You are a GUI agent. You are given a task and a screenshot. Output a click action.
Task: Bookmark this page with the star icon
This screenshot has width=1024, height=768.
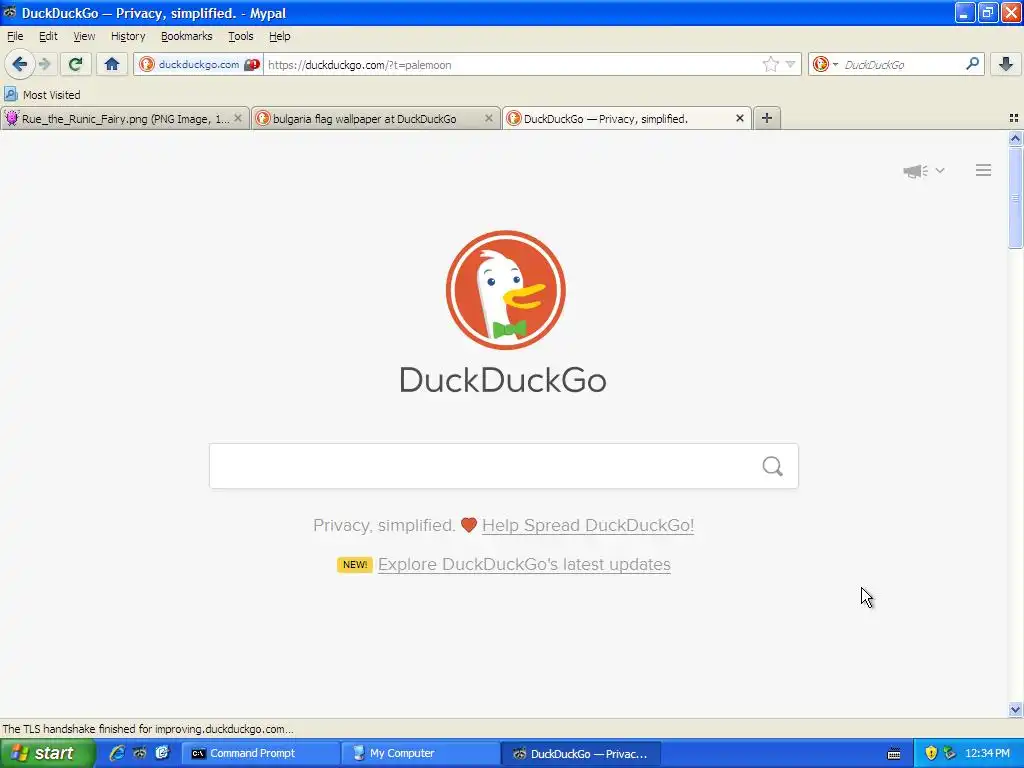click(771, 64)
